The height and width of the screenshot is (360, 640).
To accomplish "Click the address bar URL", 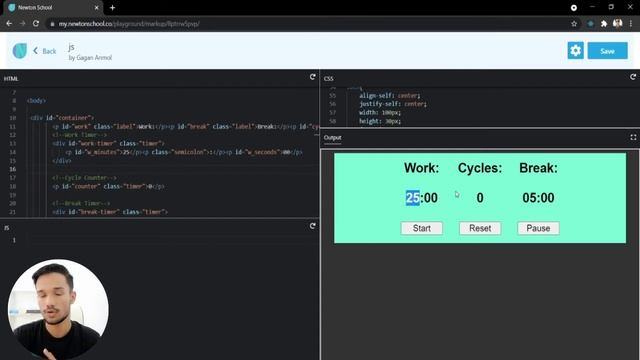I will tap(129, 24).
